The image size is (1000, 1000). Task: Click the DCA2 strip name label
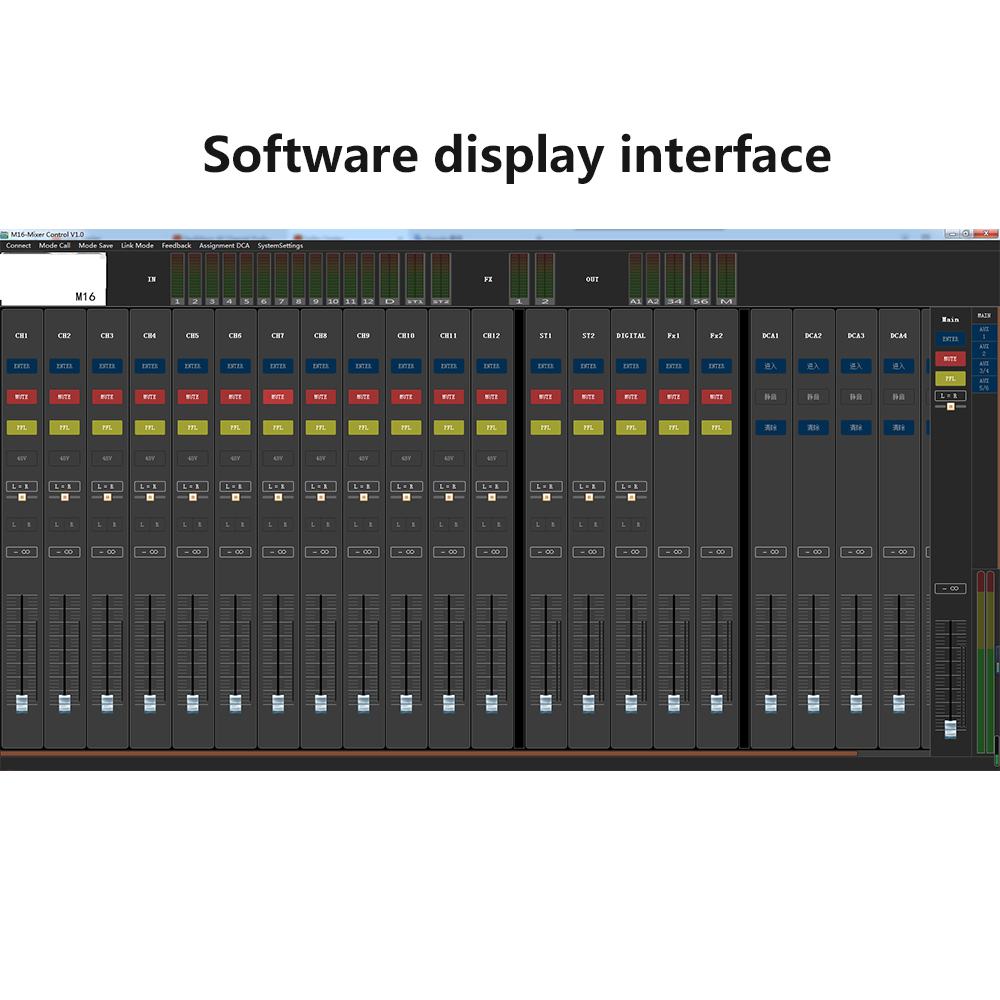(813, 335)
